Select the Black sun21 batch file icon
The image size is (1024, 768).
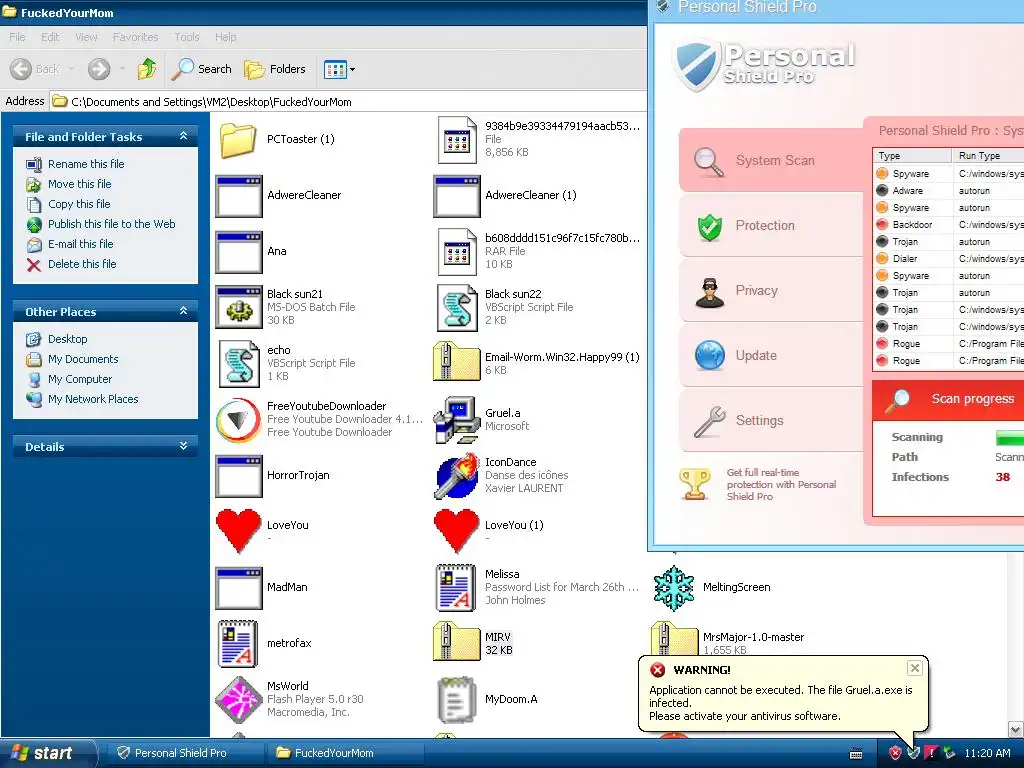coord(239,307)
